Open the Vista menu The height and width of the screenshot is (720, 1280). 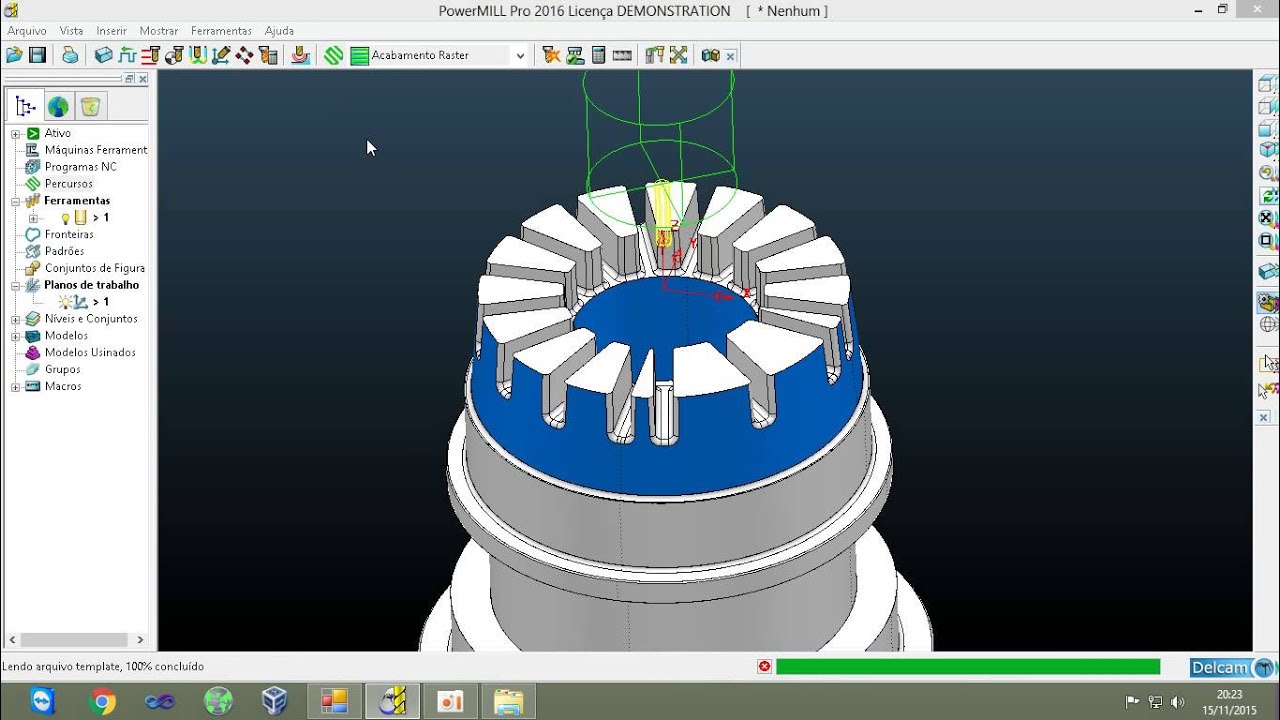coord(71,31)
